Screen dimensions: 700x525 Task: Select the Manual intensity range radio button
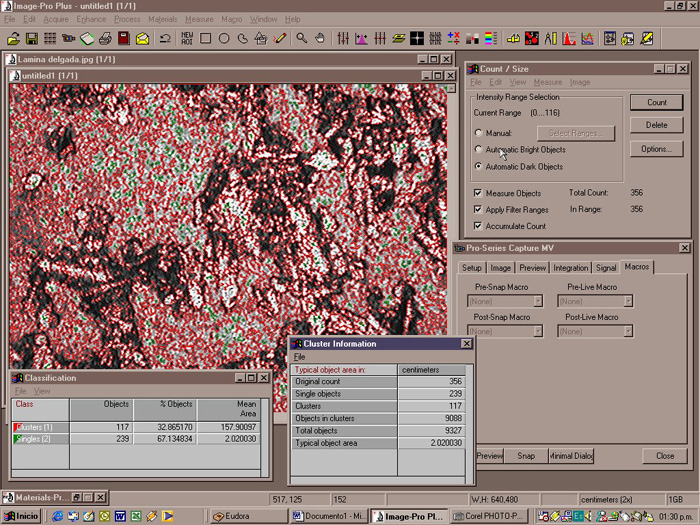pos(479,133)
